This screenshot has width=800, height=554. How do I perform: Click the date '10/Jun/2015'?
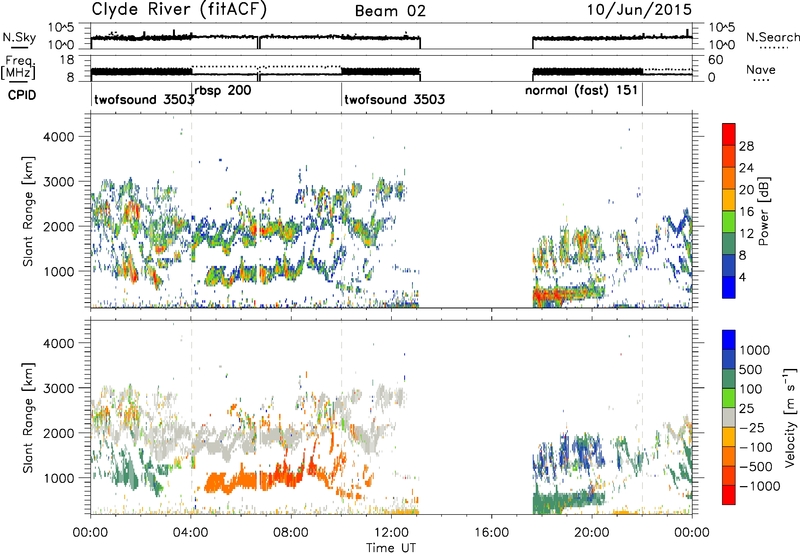(x=639, y=10)
